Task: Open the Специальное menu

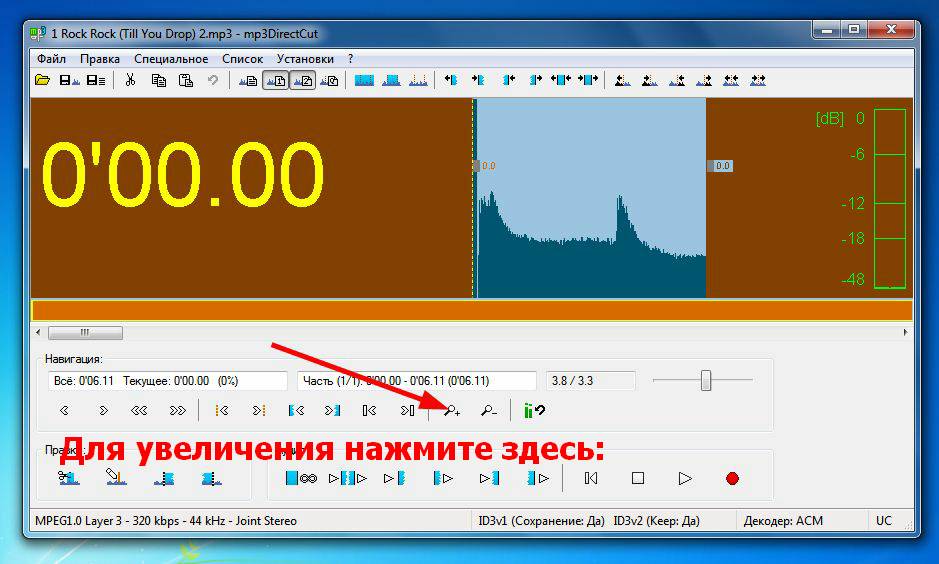Action: point(171,59)
